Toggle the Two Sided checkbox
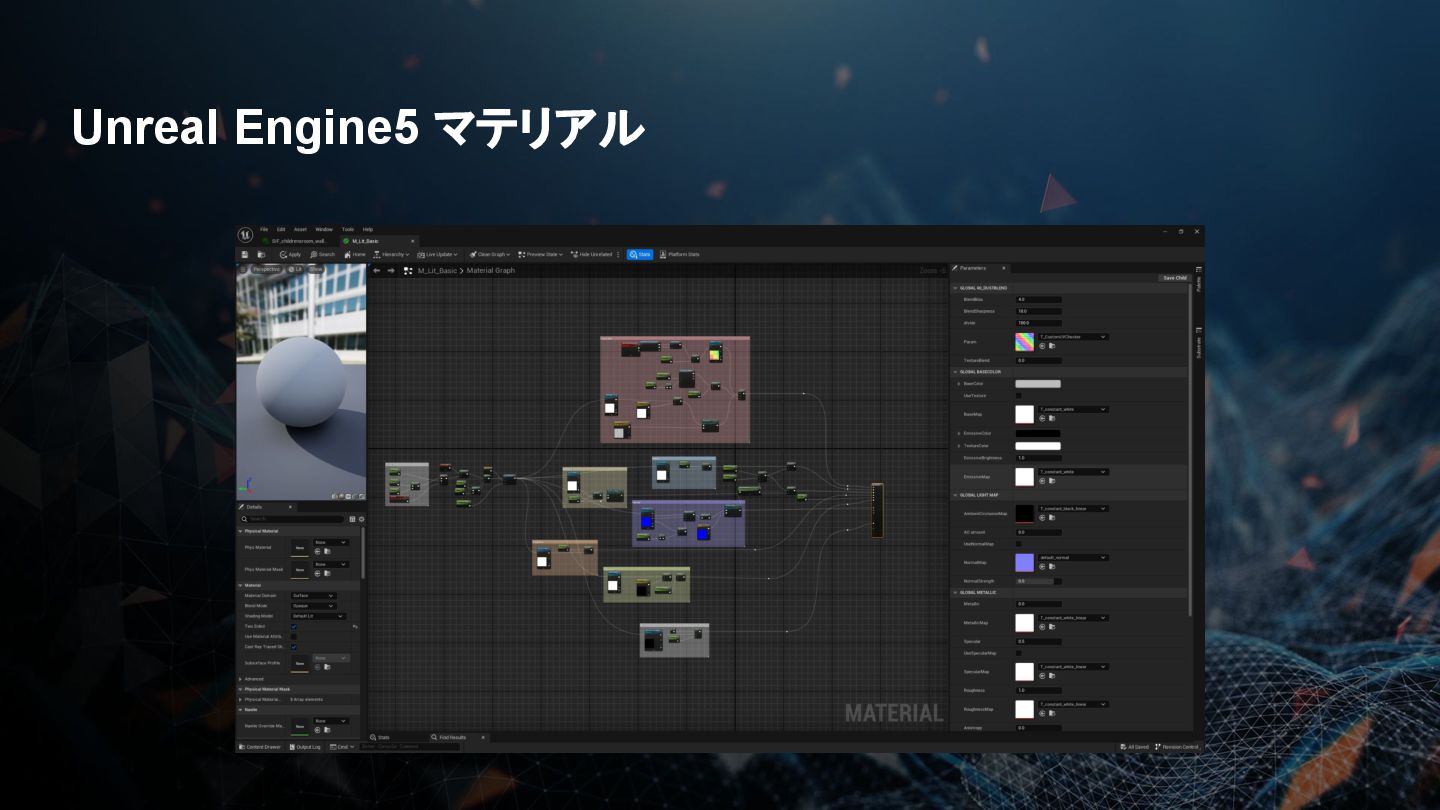Image resolution: width=1440 pixels, height=810 pixels. [x=294, y=626]
